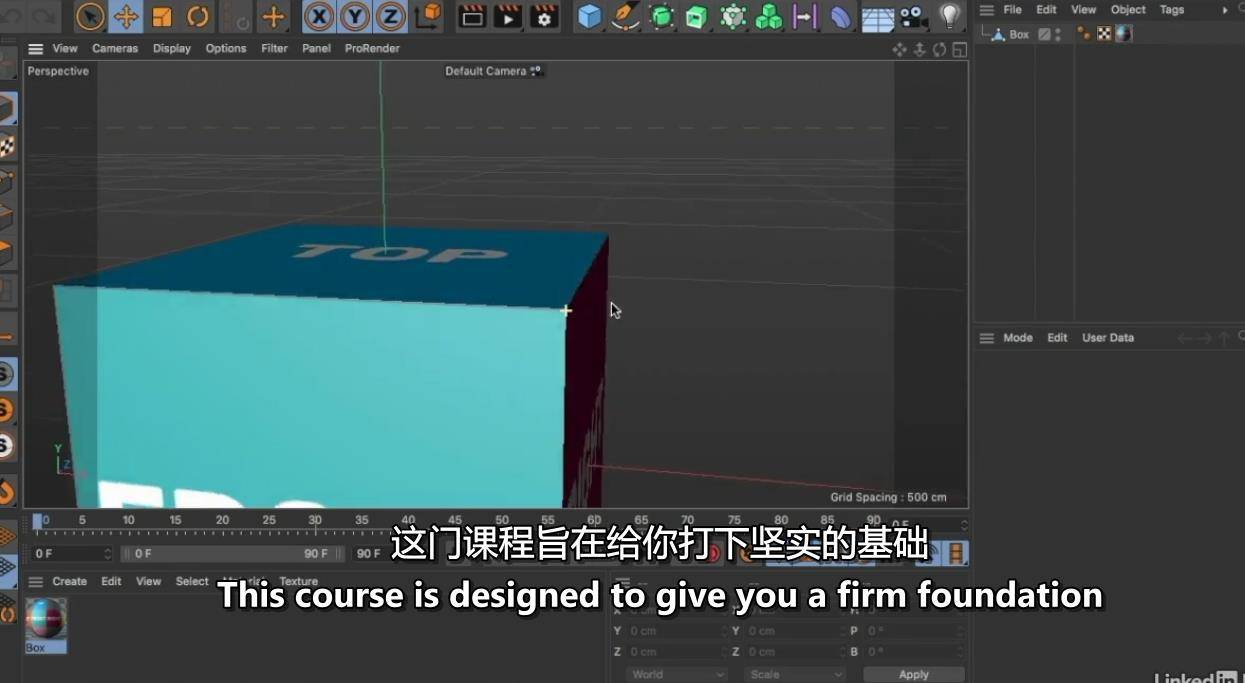Add a Light object with bulb icon
This screenshot has width=1245, height=683.
click(x=950, y=16)
